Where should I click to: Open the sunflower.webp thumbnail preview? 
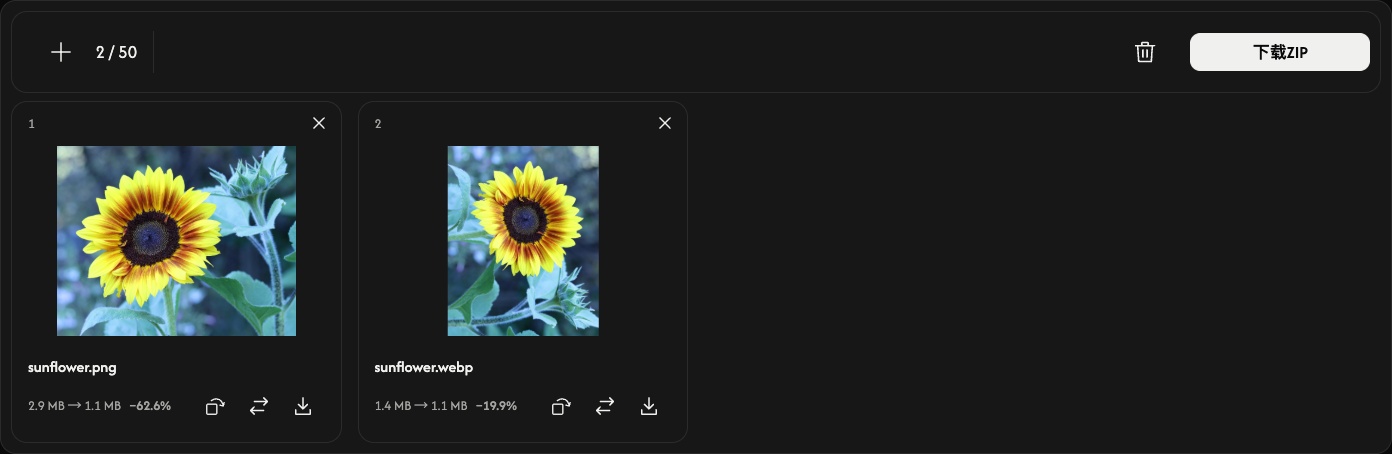(523, 241)
